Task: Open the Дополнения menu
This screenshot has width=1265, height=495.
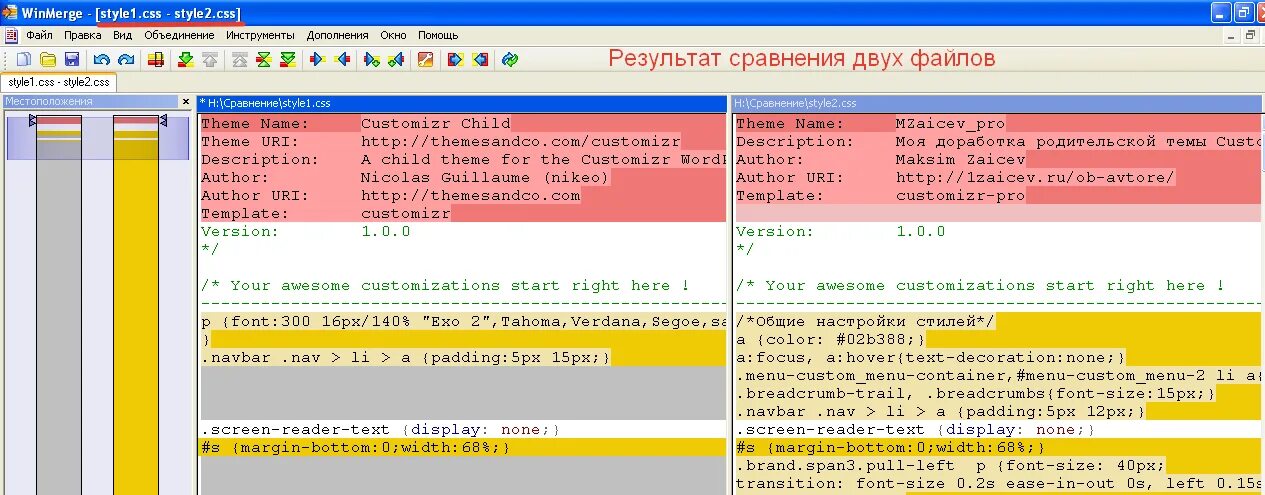Action: pos(338,35)
